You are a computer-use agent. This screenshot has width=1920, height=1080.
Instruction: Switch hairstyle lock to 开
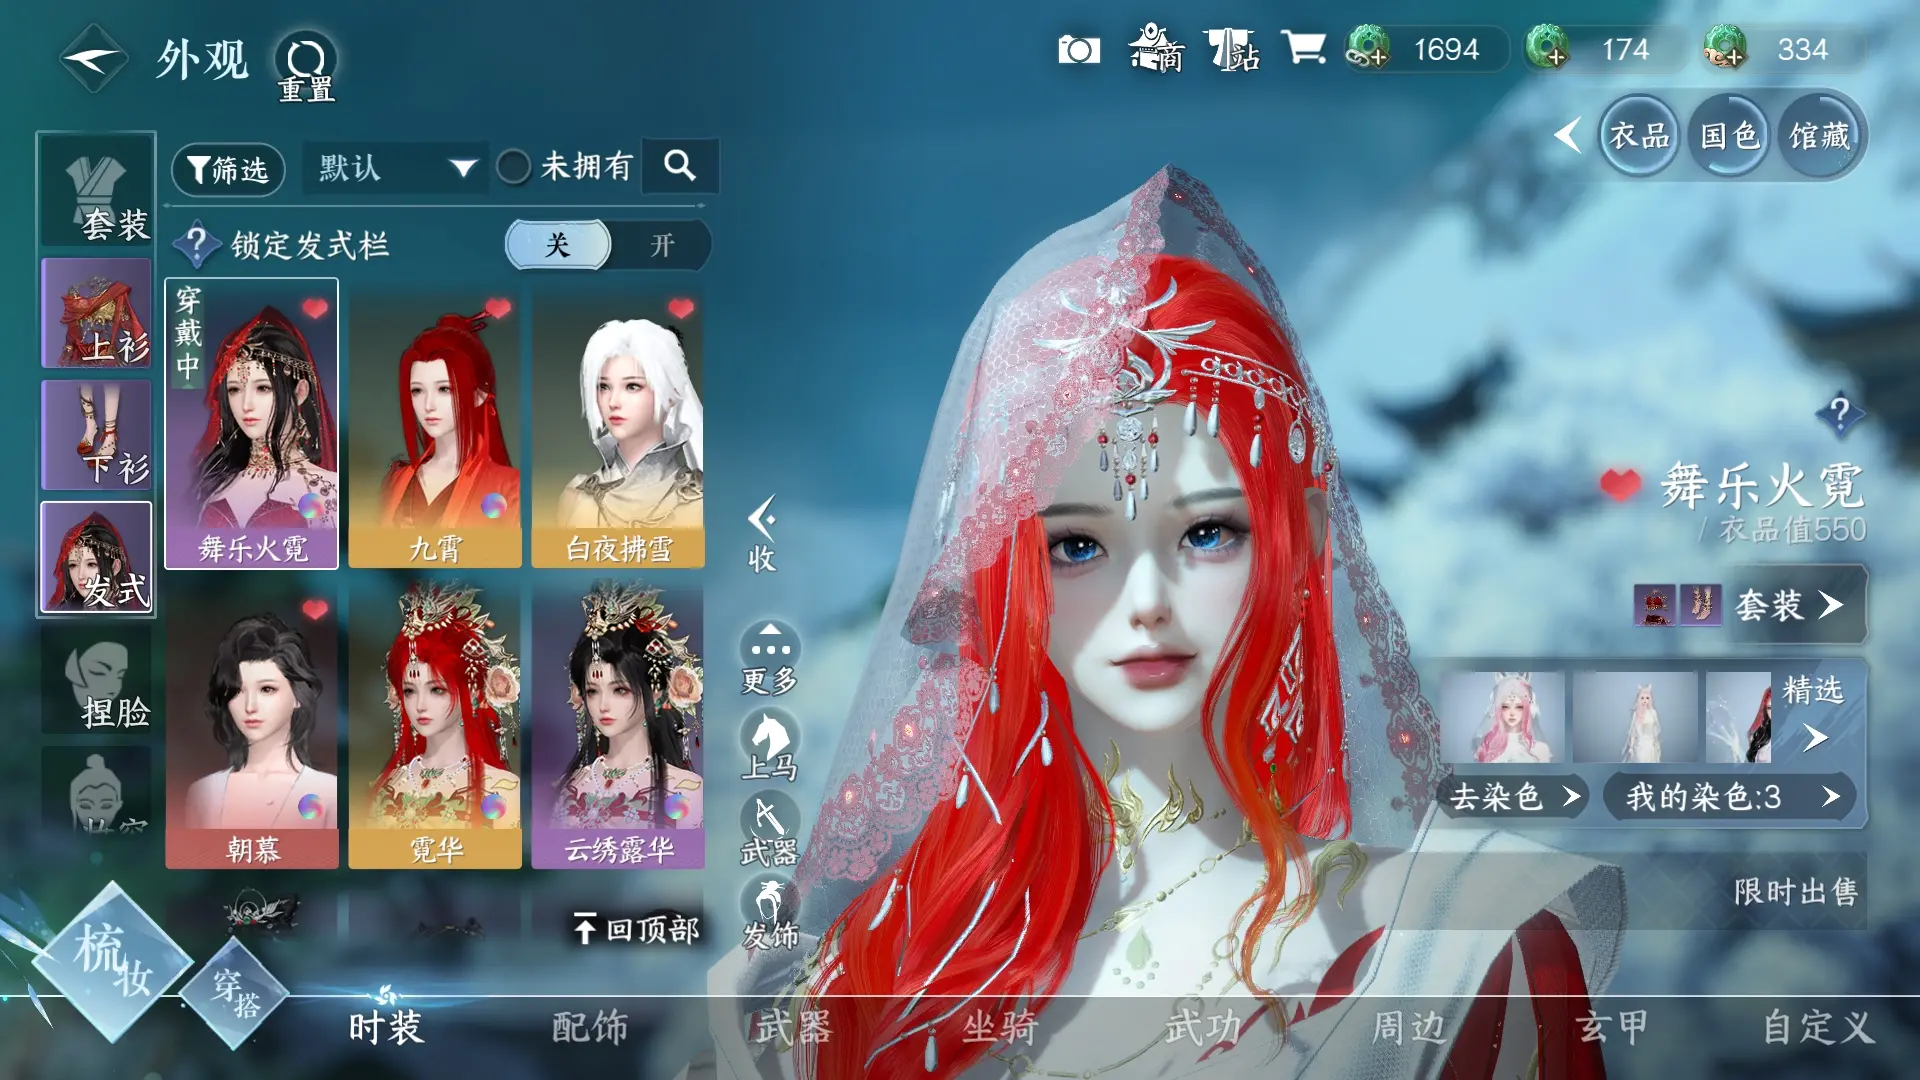[x=662, y=245]
